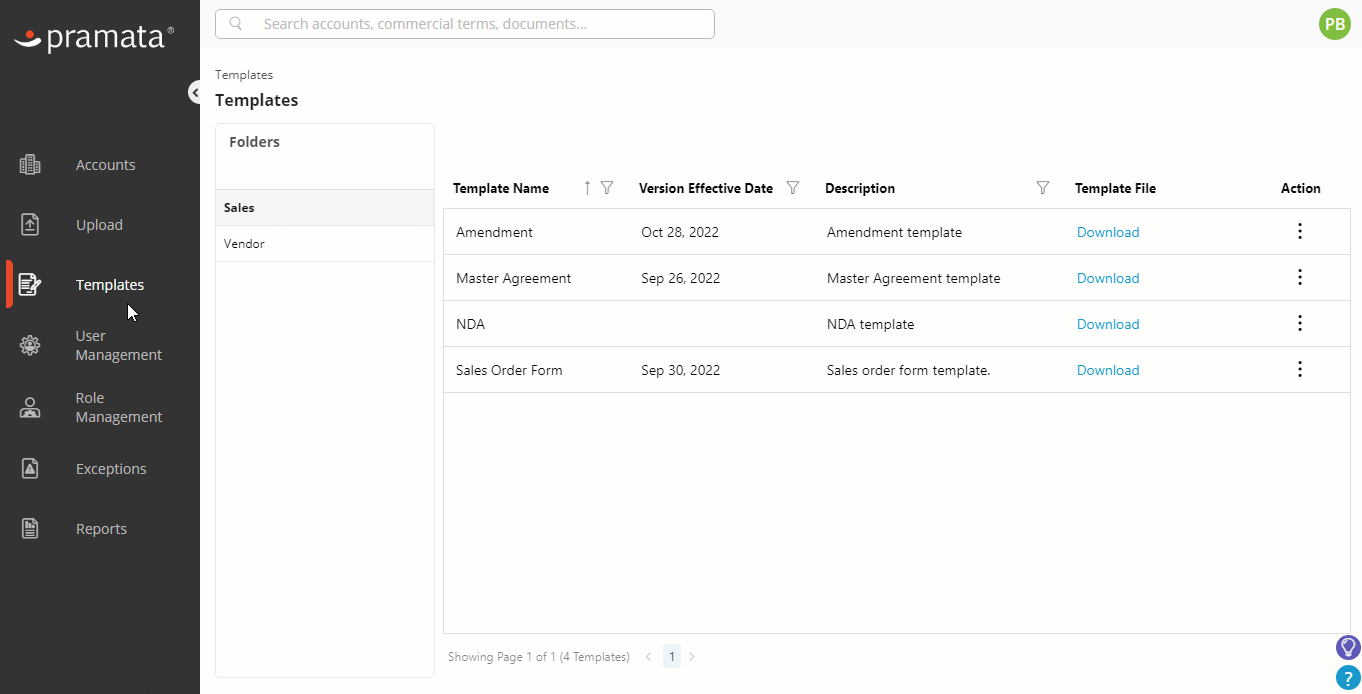
Task: Click the Upload document icon
Action: click(x=30, y=225)
